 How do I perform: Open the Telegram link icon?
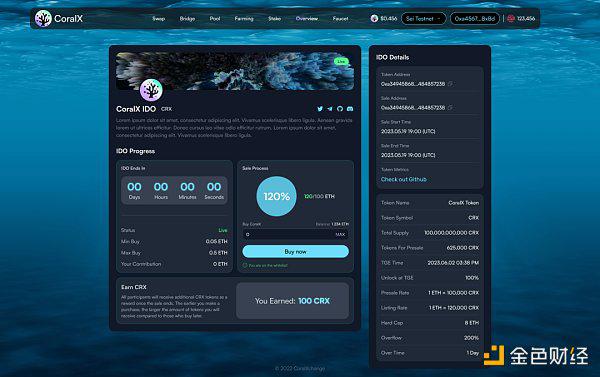[330, 109]
